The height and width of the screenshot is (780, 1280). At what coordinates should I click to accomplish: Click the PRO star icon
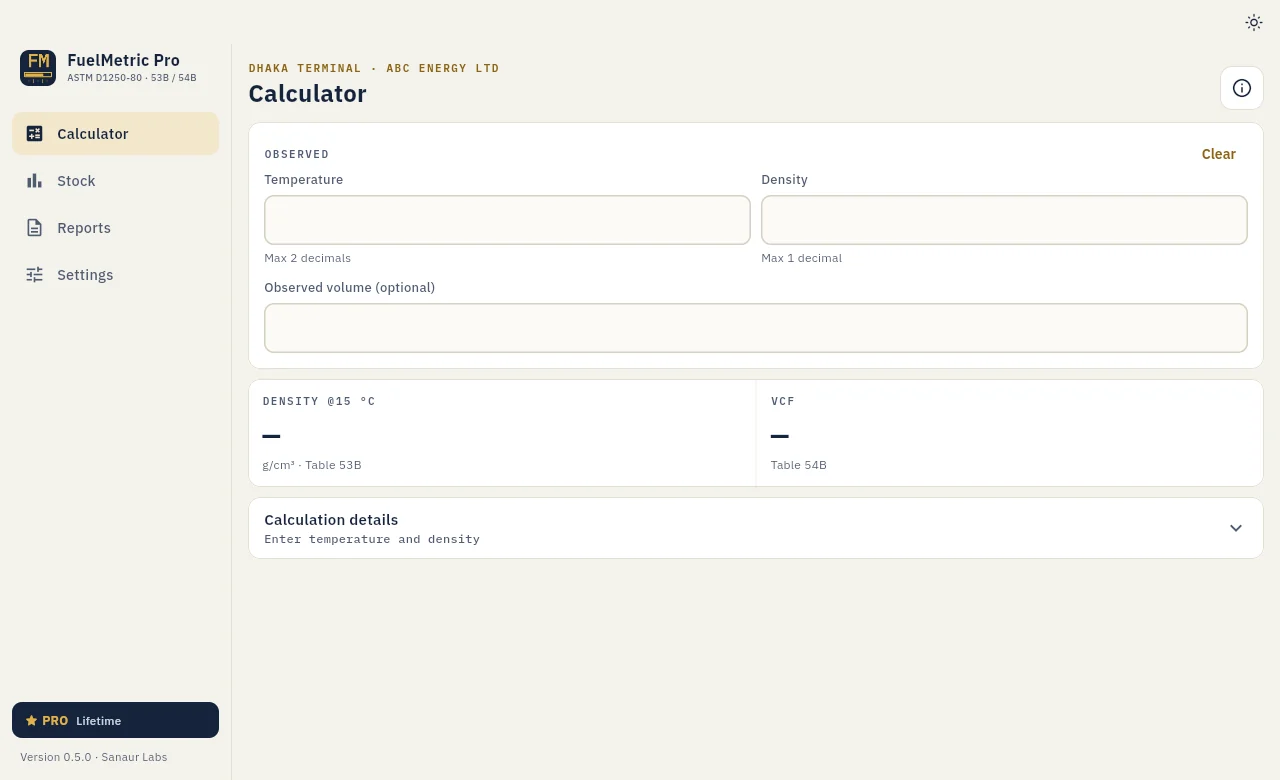click(x=31, y=720)
